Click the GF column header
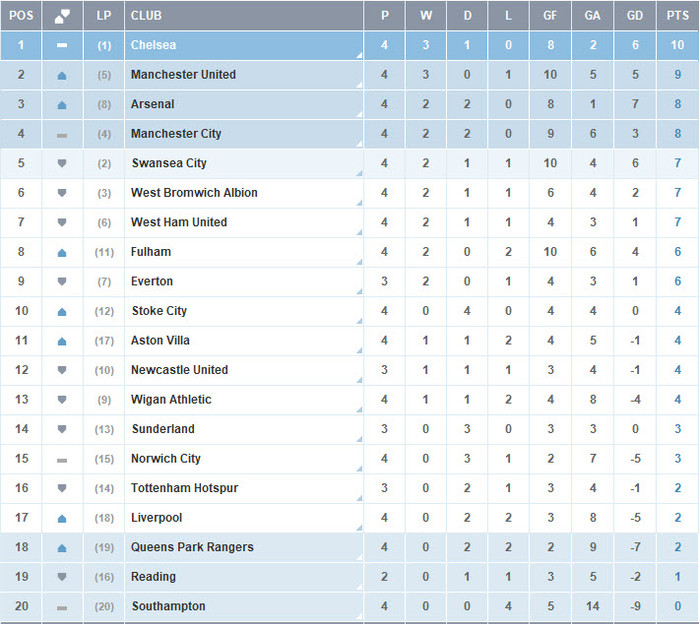 (548, 16)
